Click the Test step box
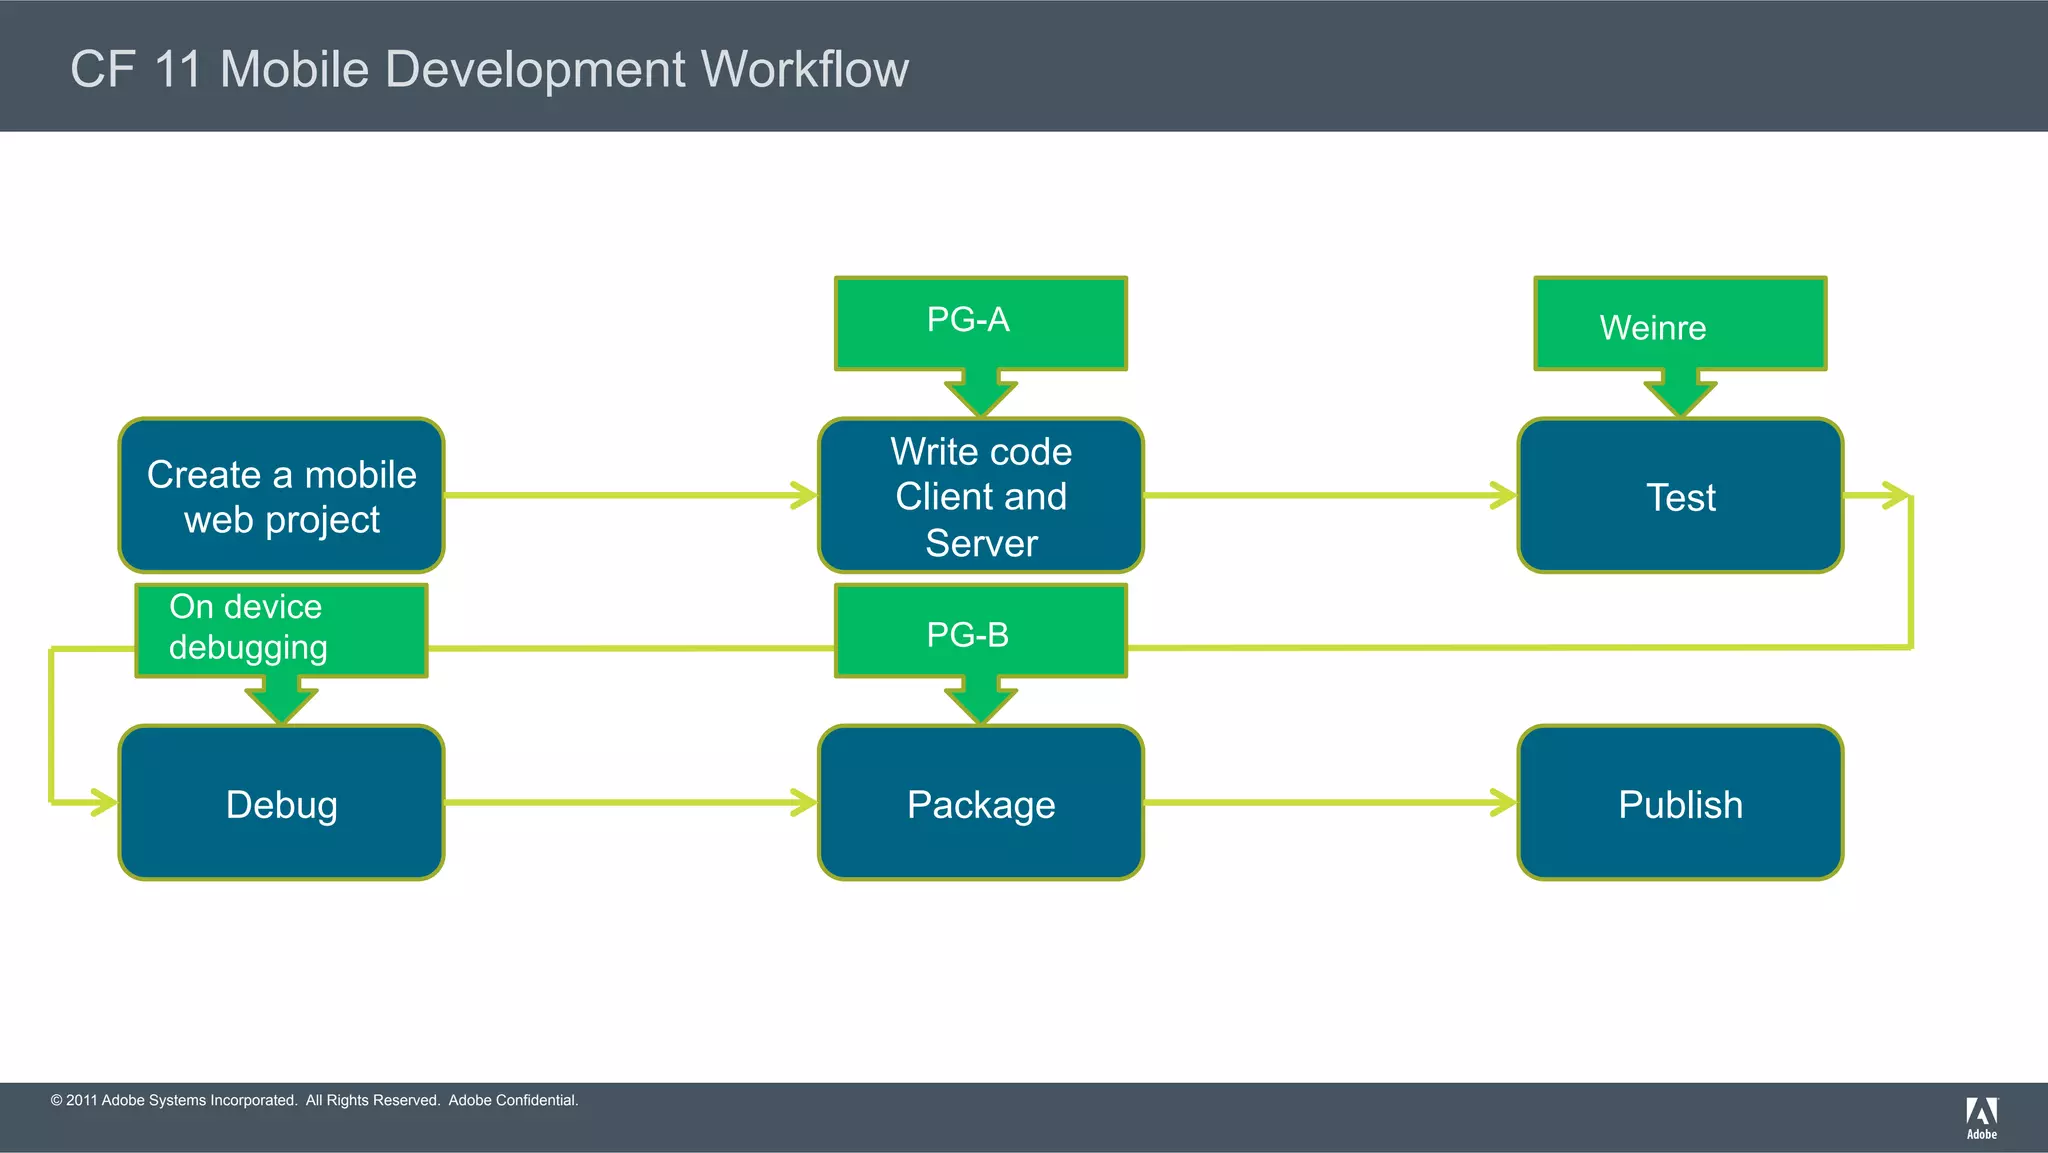The width and height of the screenshot is (2048, 1153). click(x=1680, y=496)
